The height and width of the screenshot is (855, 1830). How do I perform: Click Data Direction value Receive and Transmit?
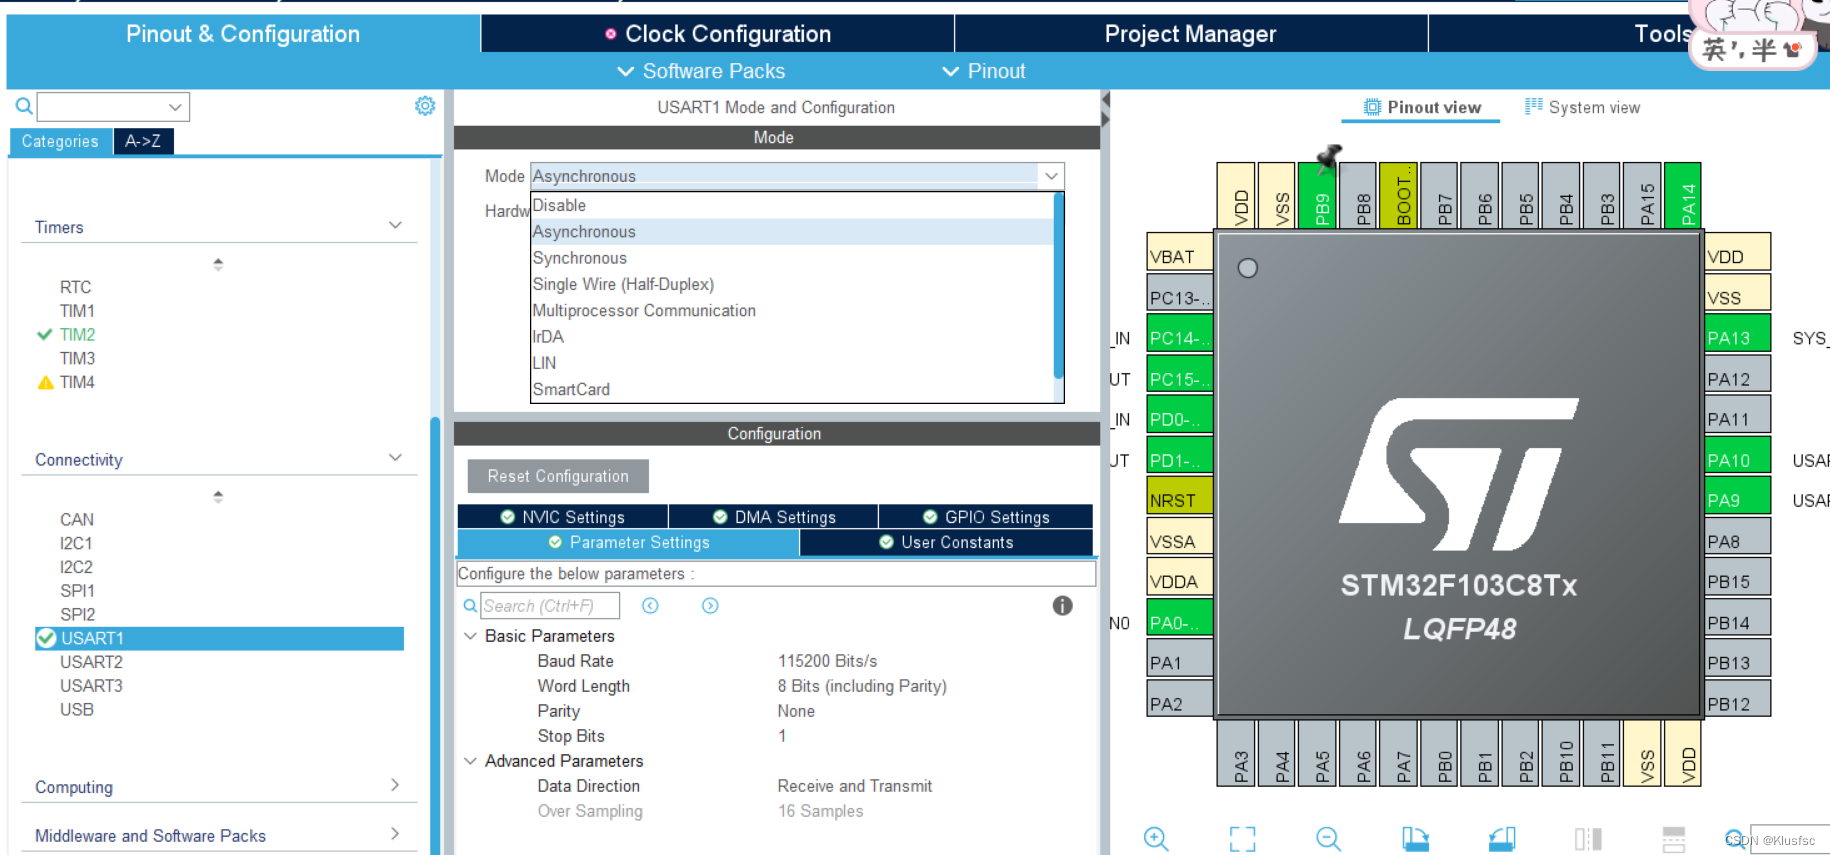coord(855,786)
